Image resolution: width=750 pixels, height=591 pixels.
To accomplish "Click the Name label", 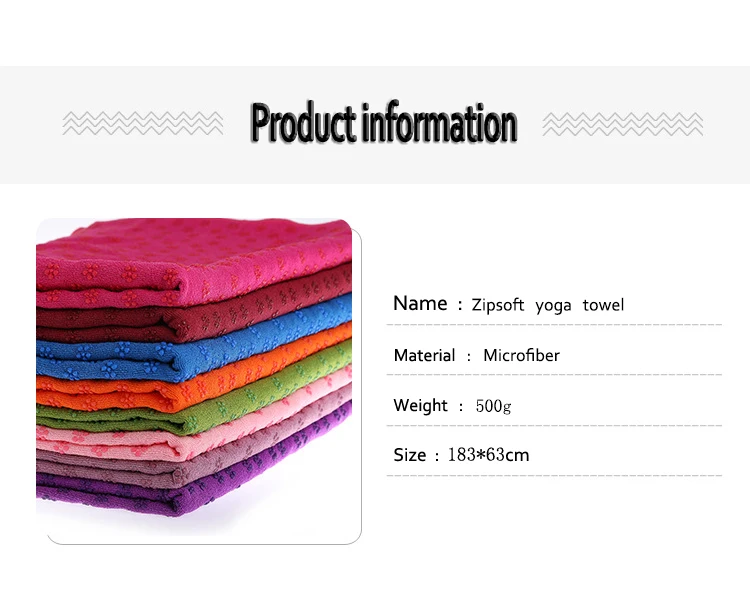I will click(x=420, y=304).
